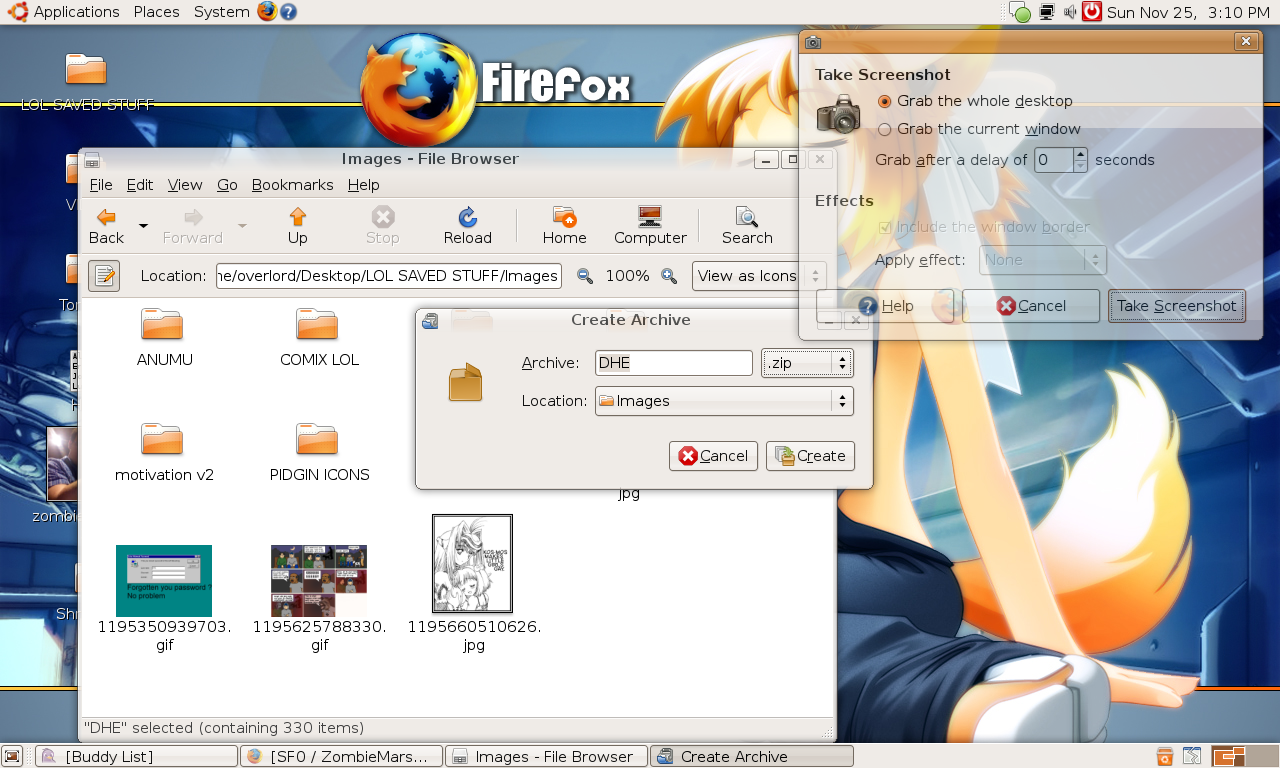The height and width of the screenshot is (768, 1280).
Task: Open Computer from the toolbar
Action: [650, 226]
